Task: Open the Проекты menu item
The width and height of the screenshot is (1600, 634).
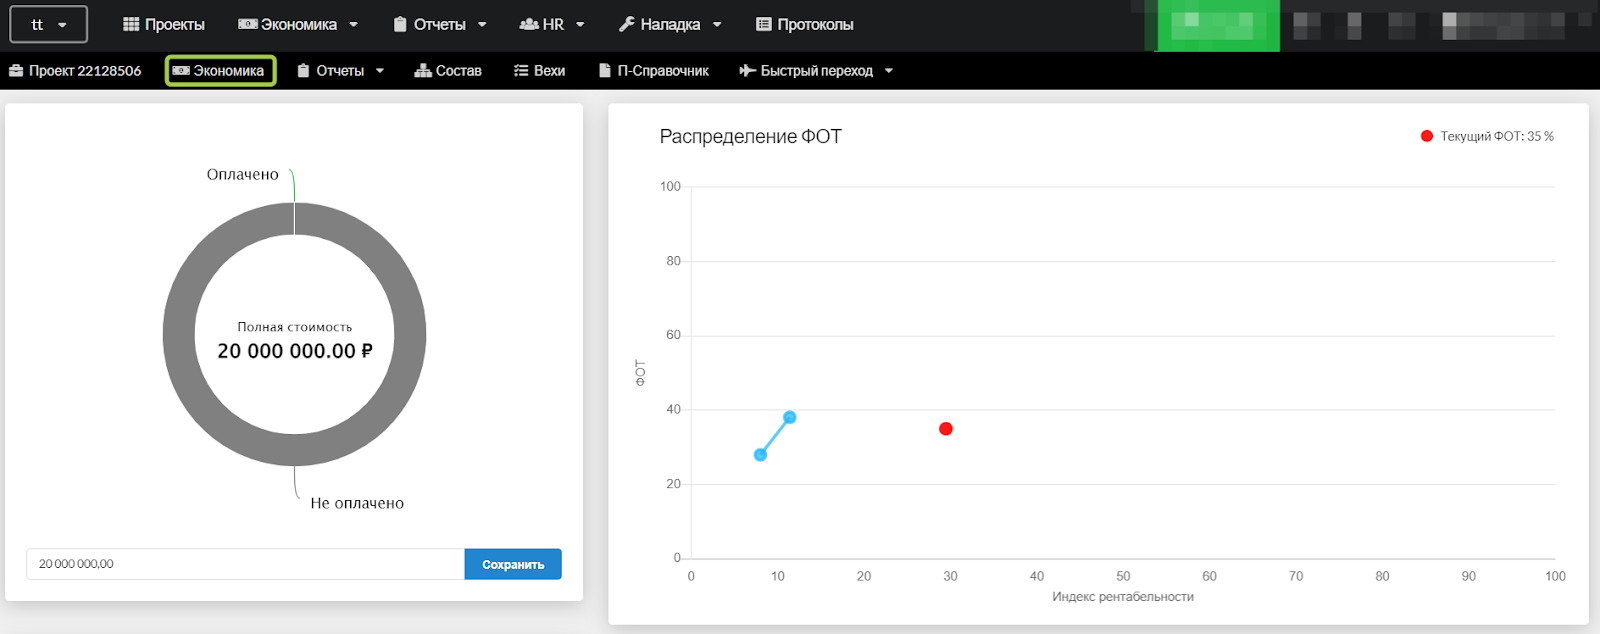Action: [x=164, y=24]
